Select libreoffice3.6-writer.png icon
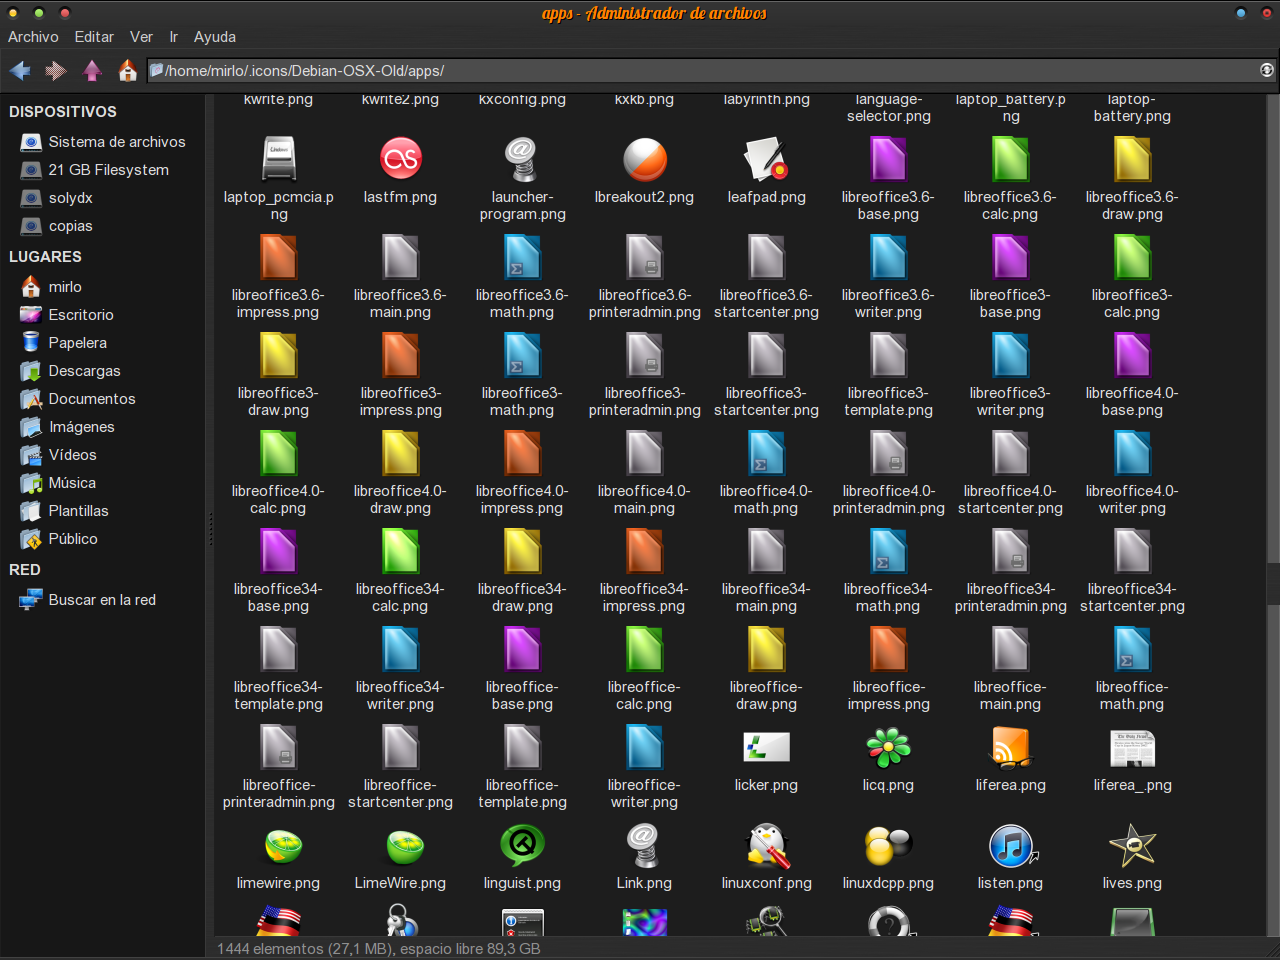Screen dimensions: 1280x960 coord(888,257)
